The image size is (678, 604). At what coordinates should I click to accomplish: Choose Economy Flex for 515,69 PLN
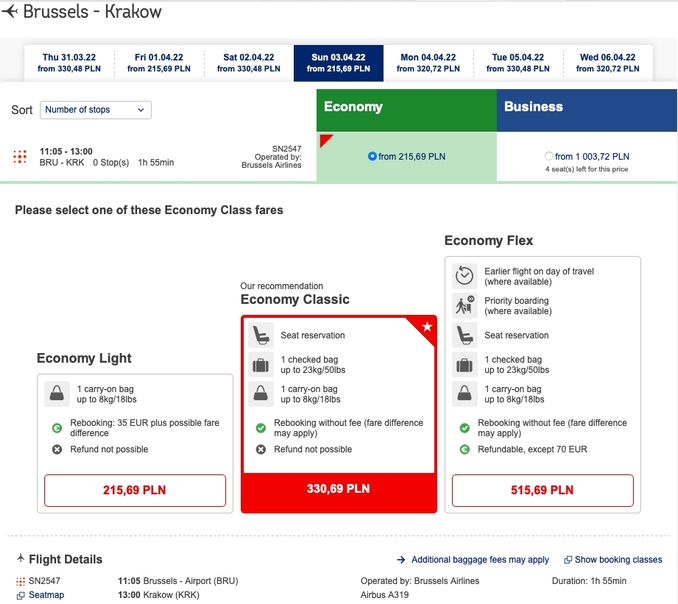[542, 490]
